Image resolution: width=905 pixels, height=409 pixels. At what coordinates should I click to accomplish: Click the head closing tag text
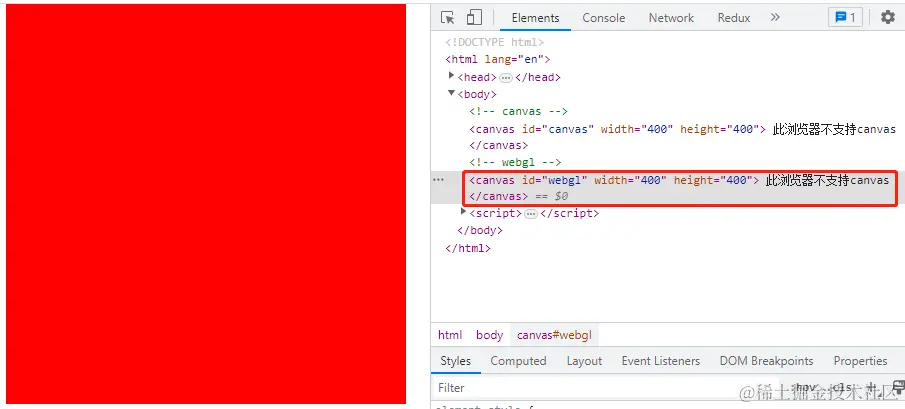pyautogui.click(x=538, y=77)
